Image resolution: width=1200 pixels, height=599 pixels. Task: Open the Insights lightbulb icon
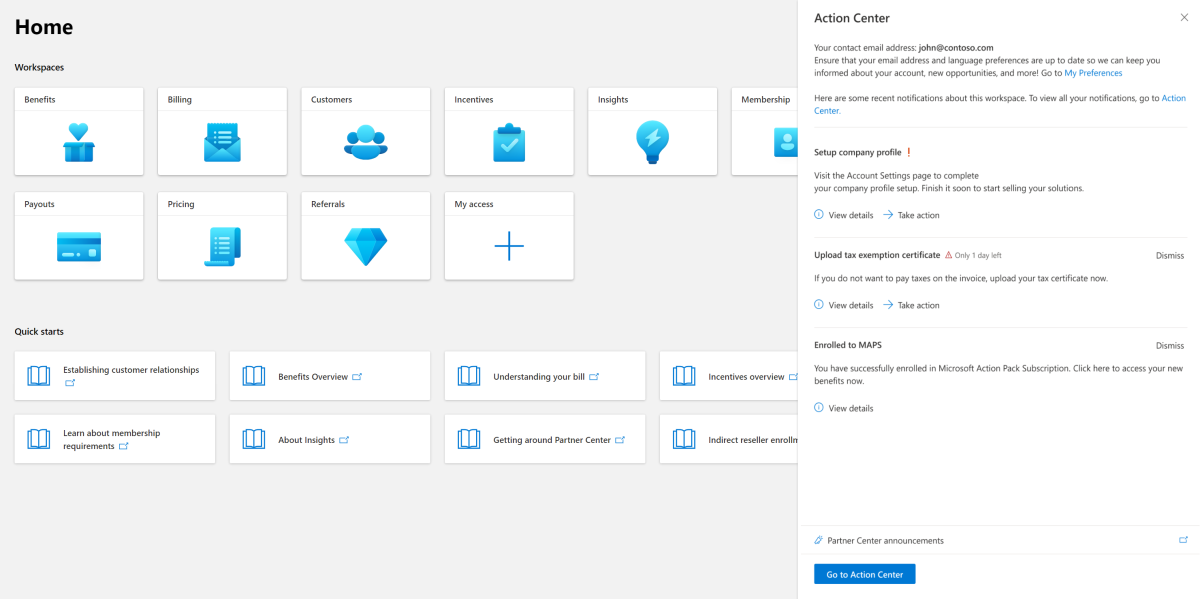(x=652, y=142)
